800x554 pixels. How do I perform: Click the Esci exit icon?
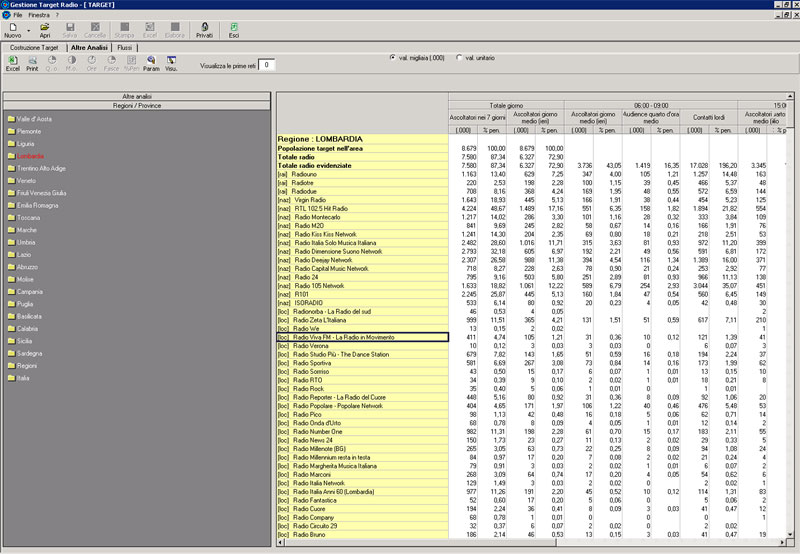click(234, 27)
